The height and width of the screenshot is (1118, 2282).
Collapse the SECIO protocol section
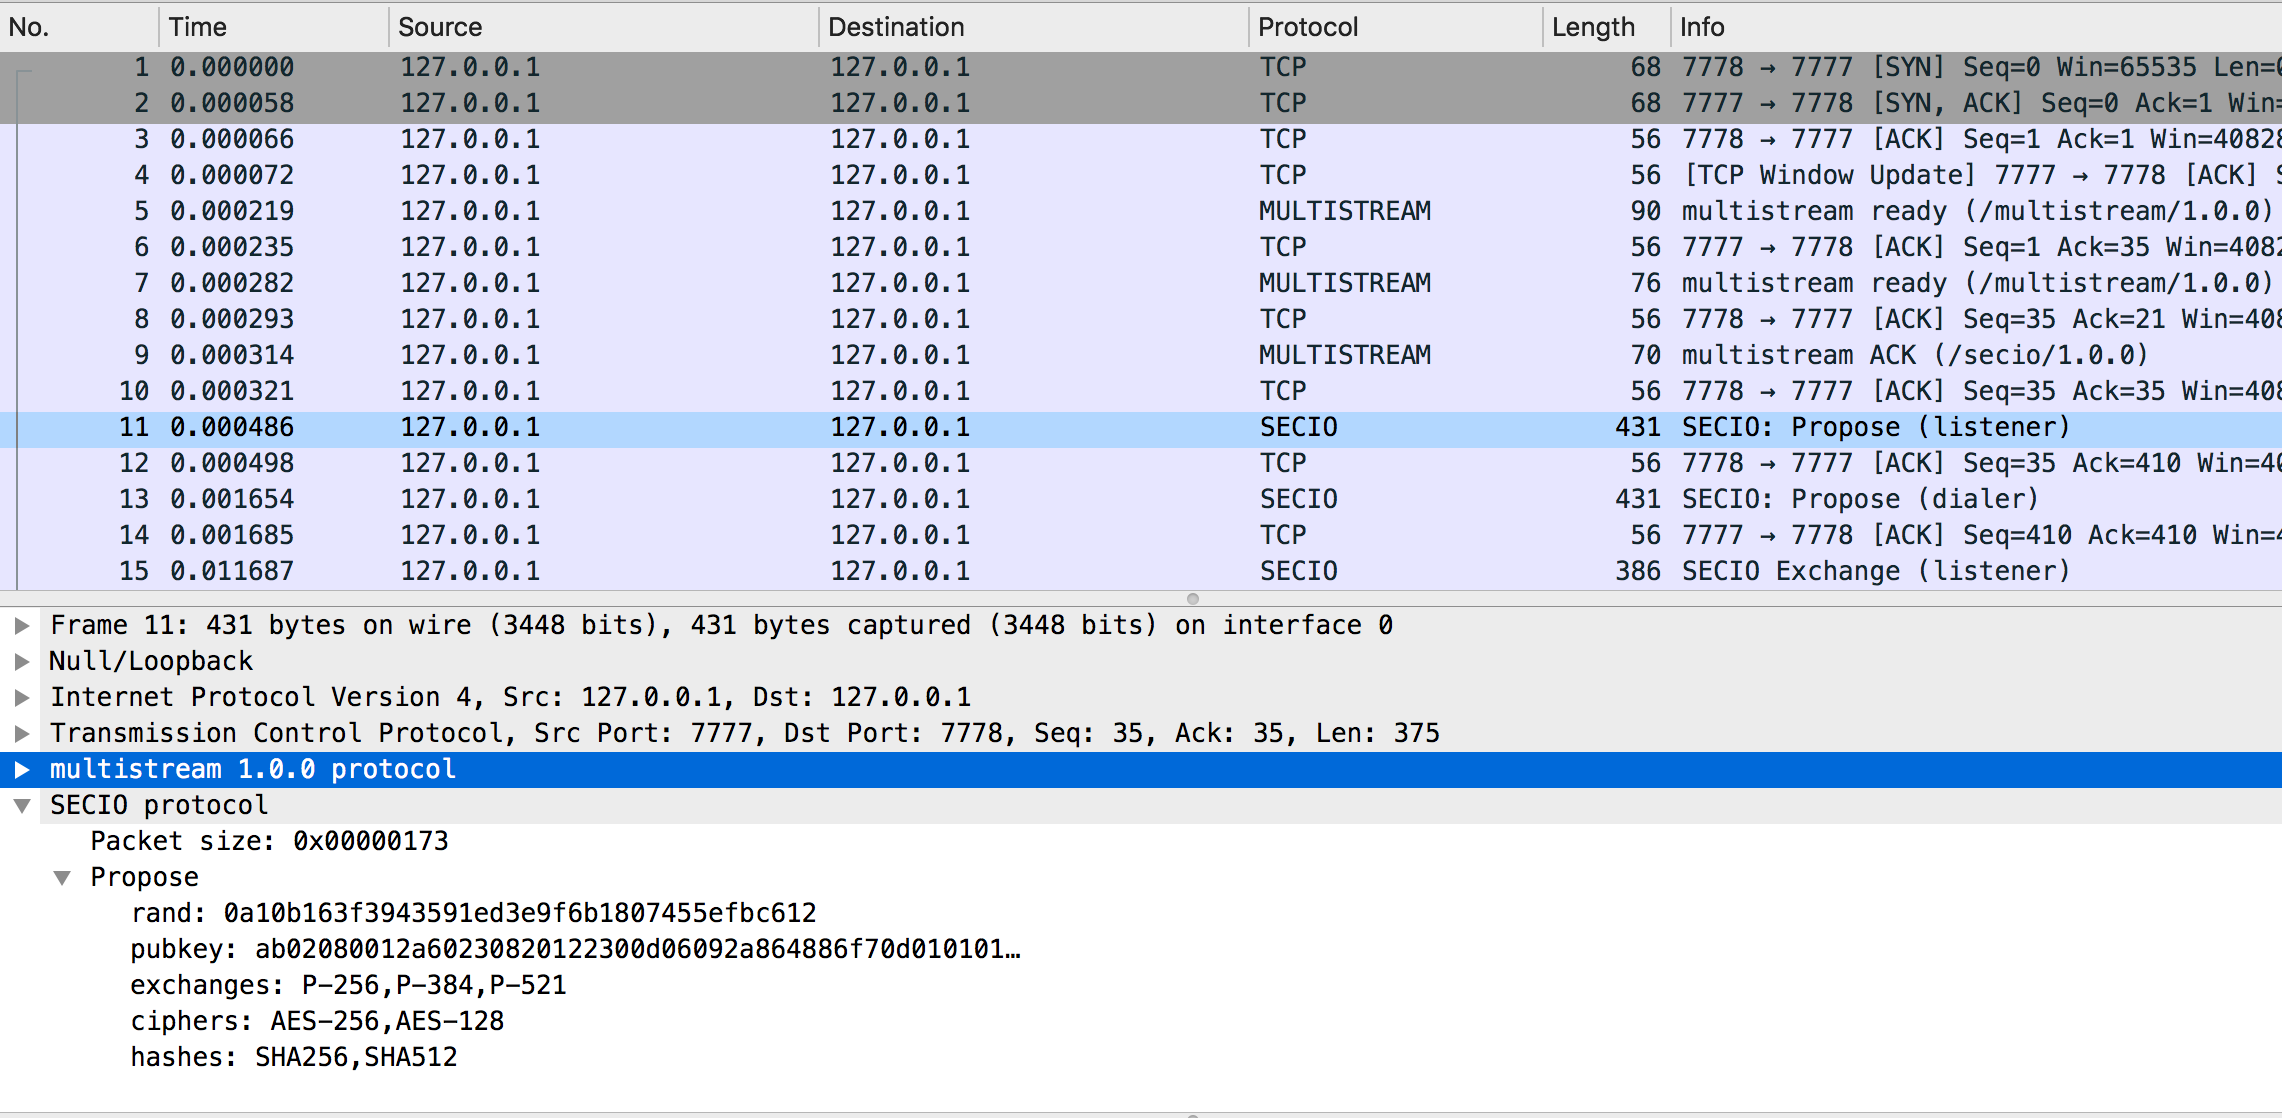coord(21,806)
